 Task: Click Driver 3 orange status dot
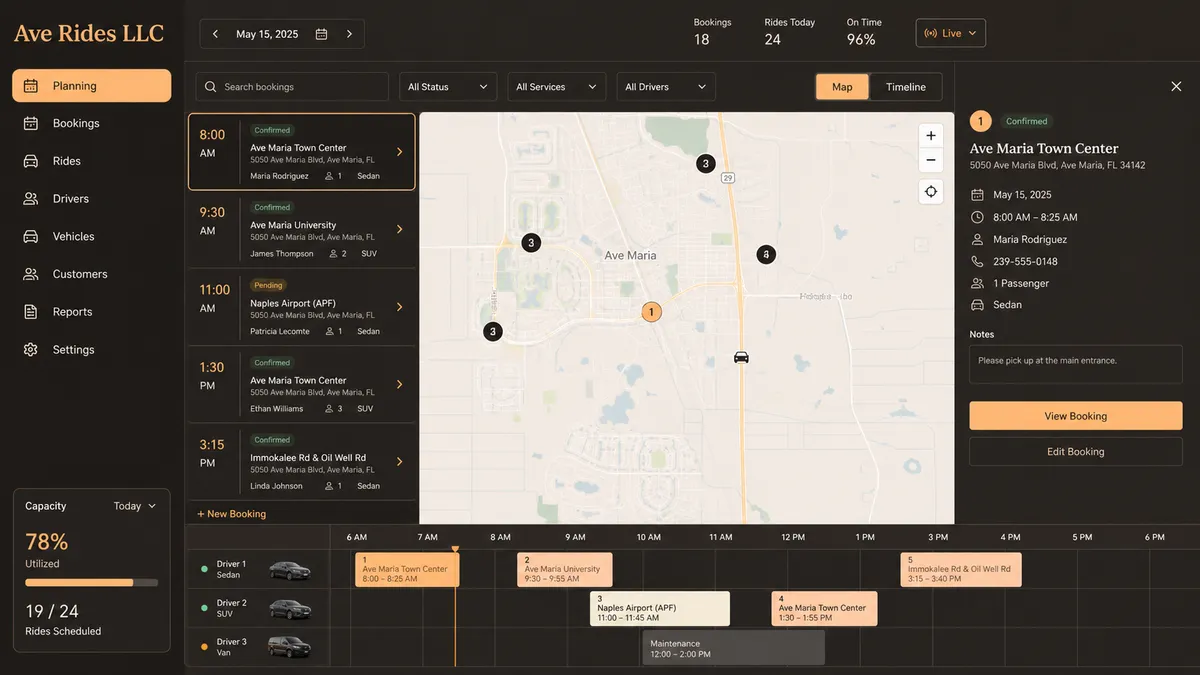[204, 647]
